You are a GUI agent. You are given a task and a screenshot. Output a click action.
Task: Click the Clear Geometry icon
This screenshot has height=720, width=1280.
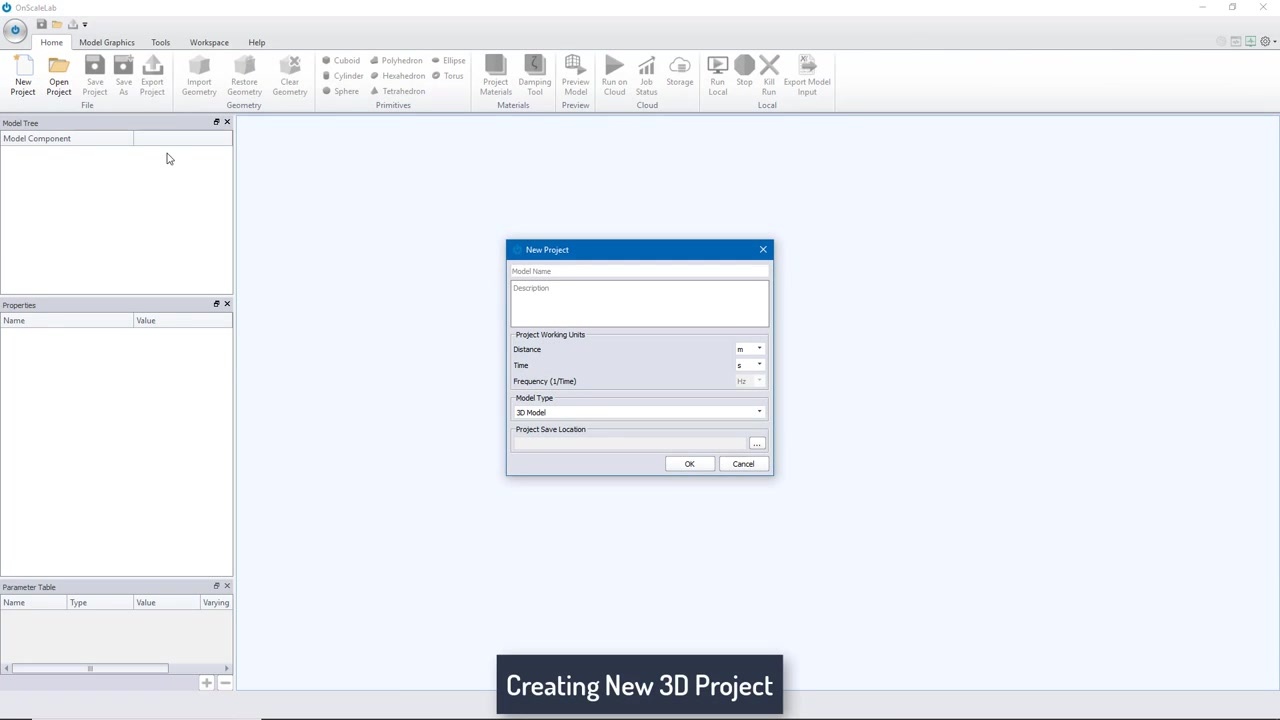click(290, 76)
